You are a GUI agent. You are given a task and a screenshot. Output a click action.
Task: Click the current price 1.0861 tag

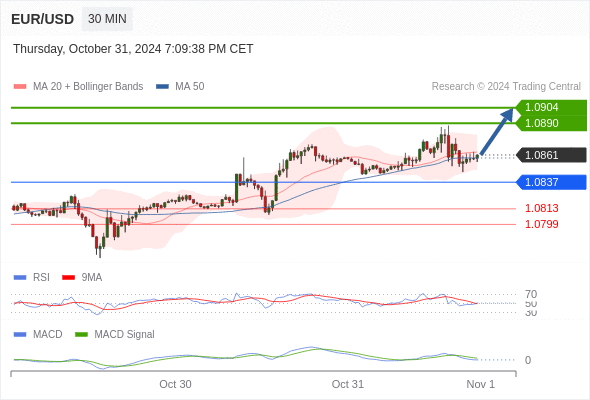pos(551,155)
